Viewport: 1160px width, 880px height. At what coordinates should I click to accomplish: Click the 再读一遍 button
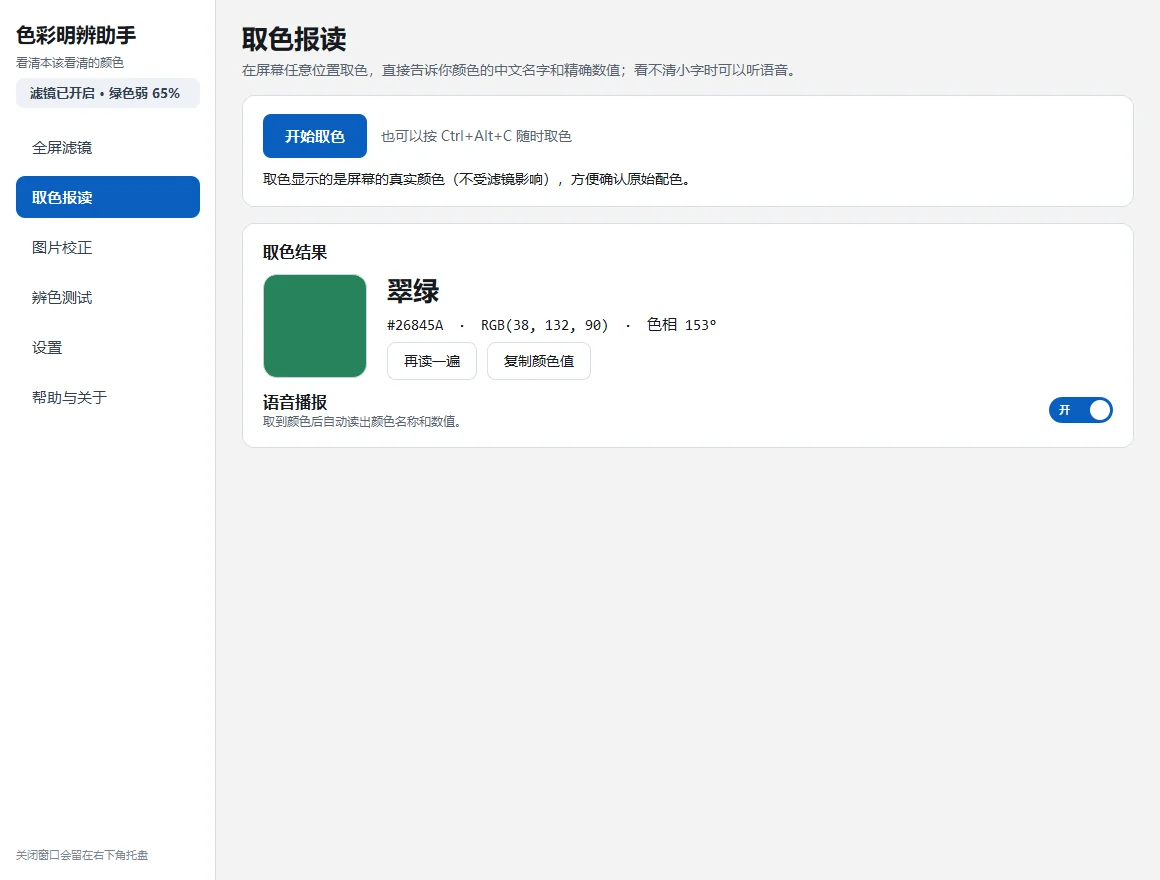point(432,361)
